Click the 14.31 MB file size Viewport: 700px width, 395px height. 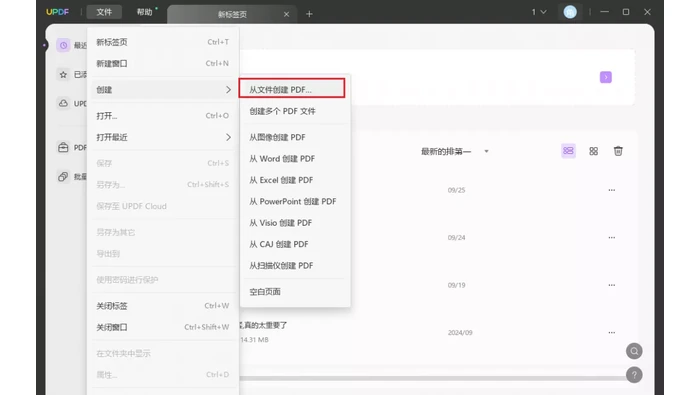tap(254, 340)
